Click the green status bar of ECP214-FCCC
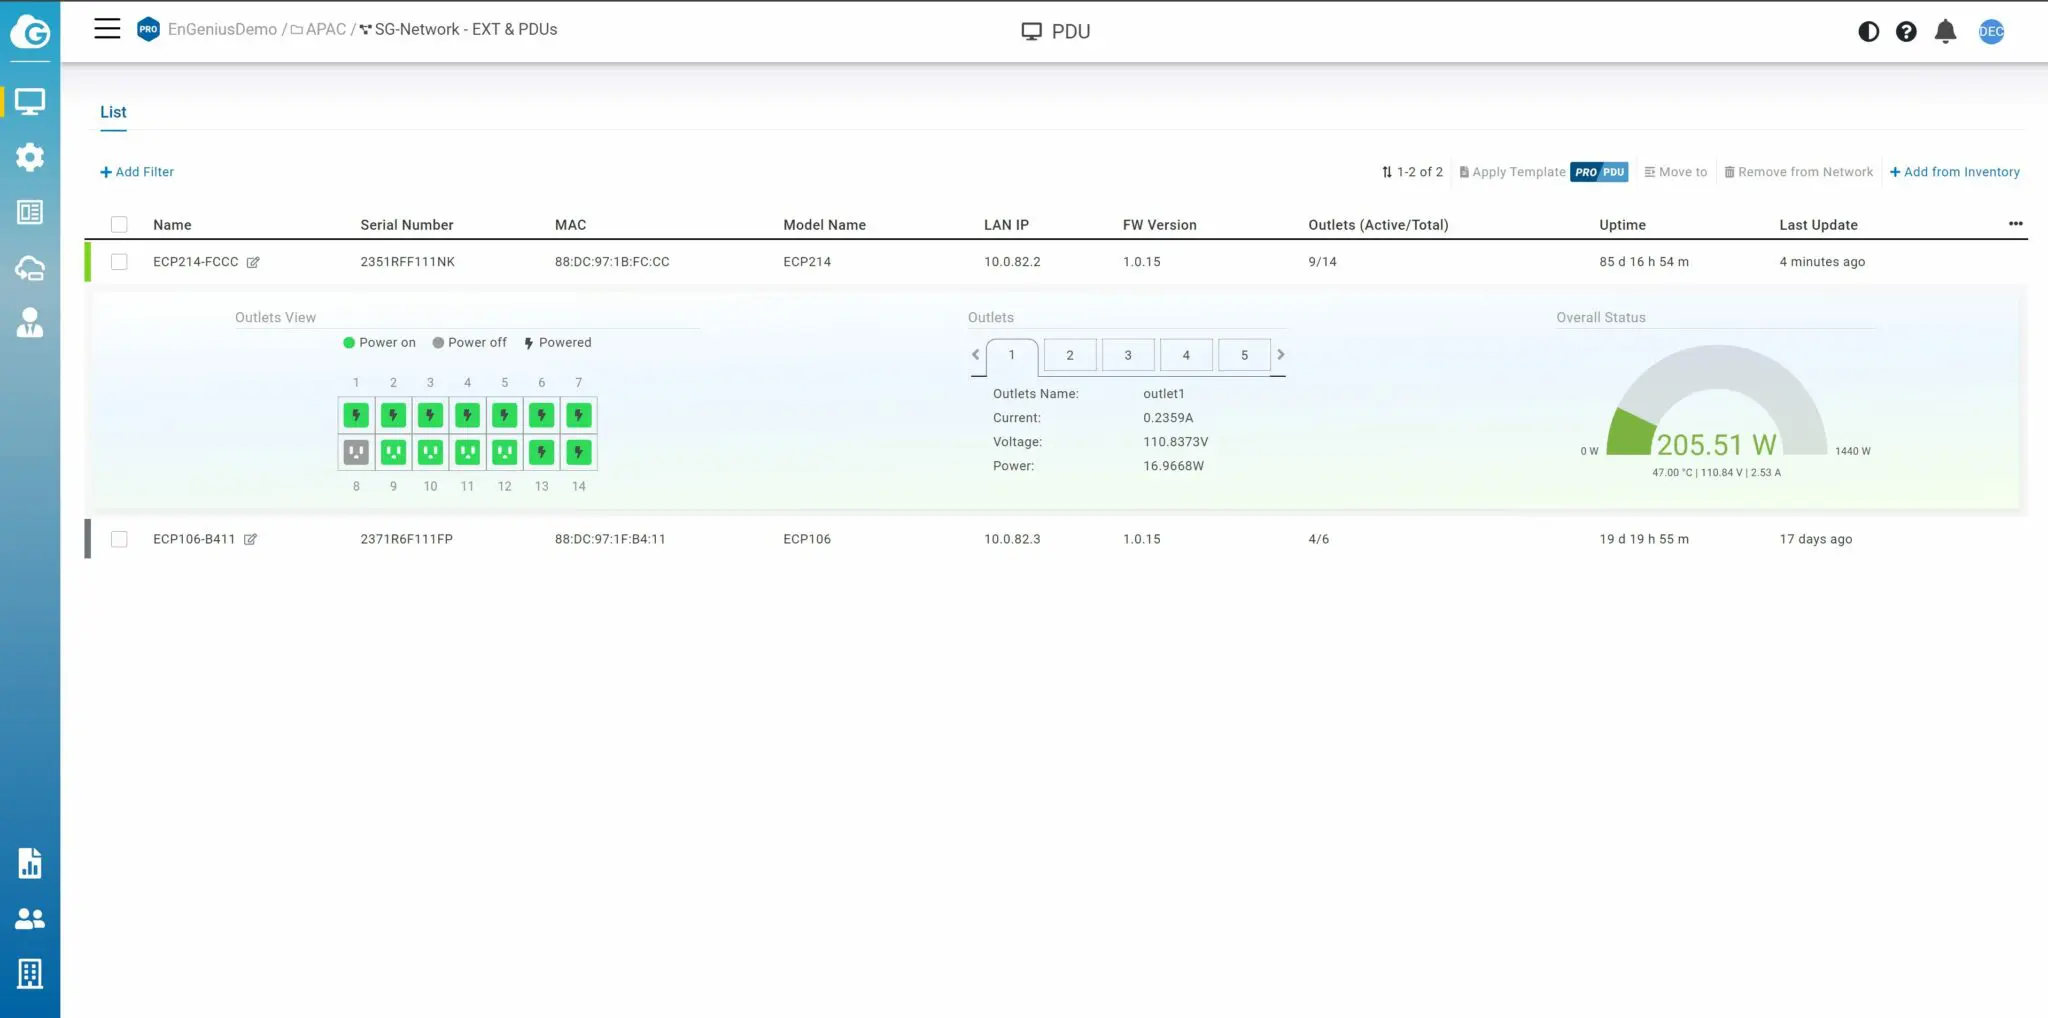The height and width of the screenshot is (1018, 2048). click(x=88, y=262)
